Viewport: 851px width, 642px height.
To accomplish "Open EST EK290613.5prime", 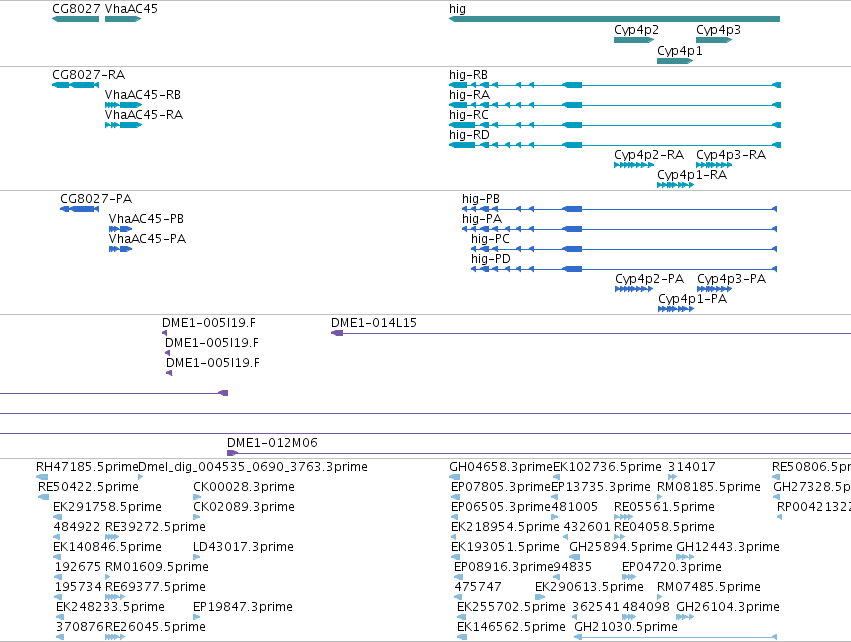I will click(539, 597).
